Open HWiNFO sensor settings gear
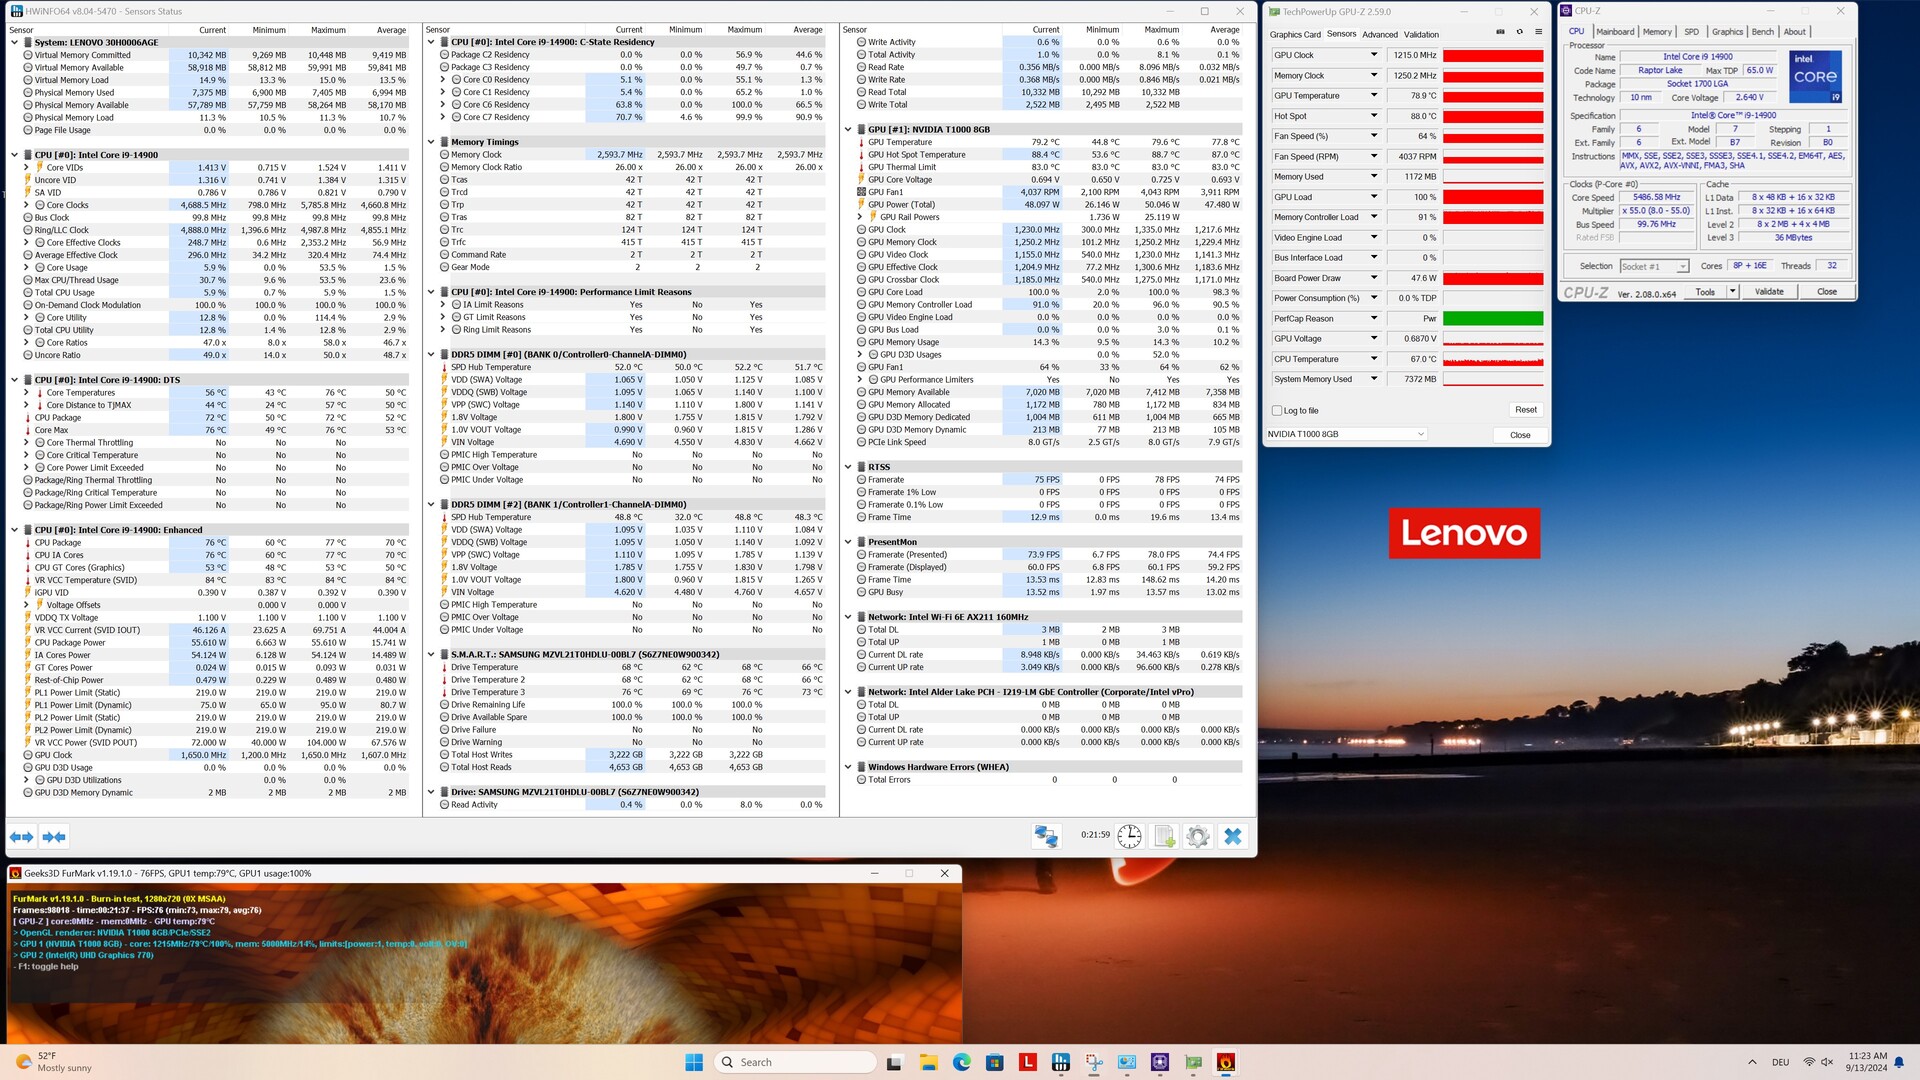Viewport: 1920px width, 1080px height. (x=1198, y=836)
